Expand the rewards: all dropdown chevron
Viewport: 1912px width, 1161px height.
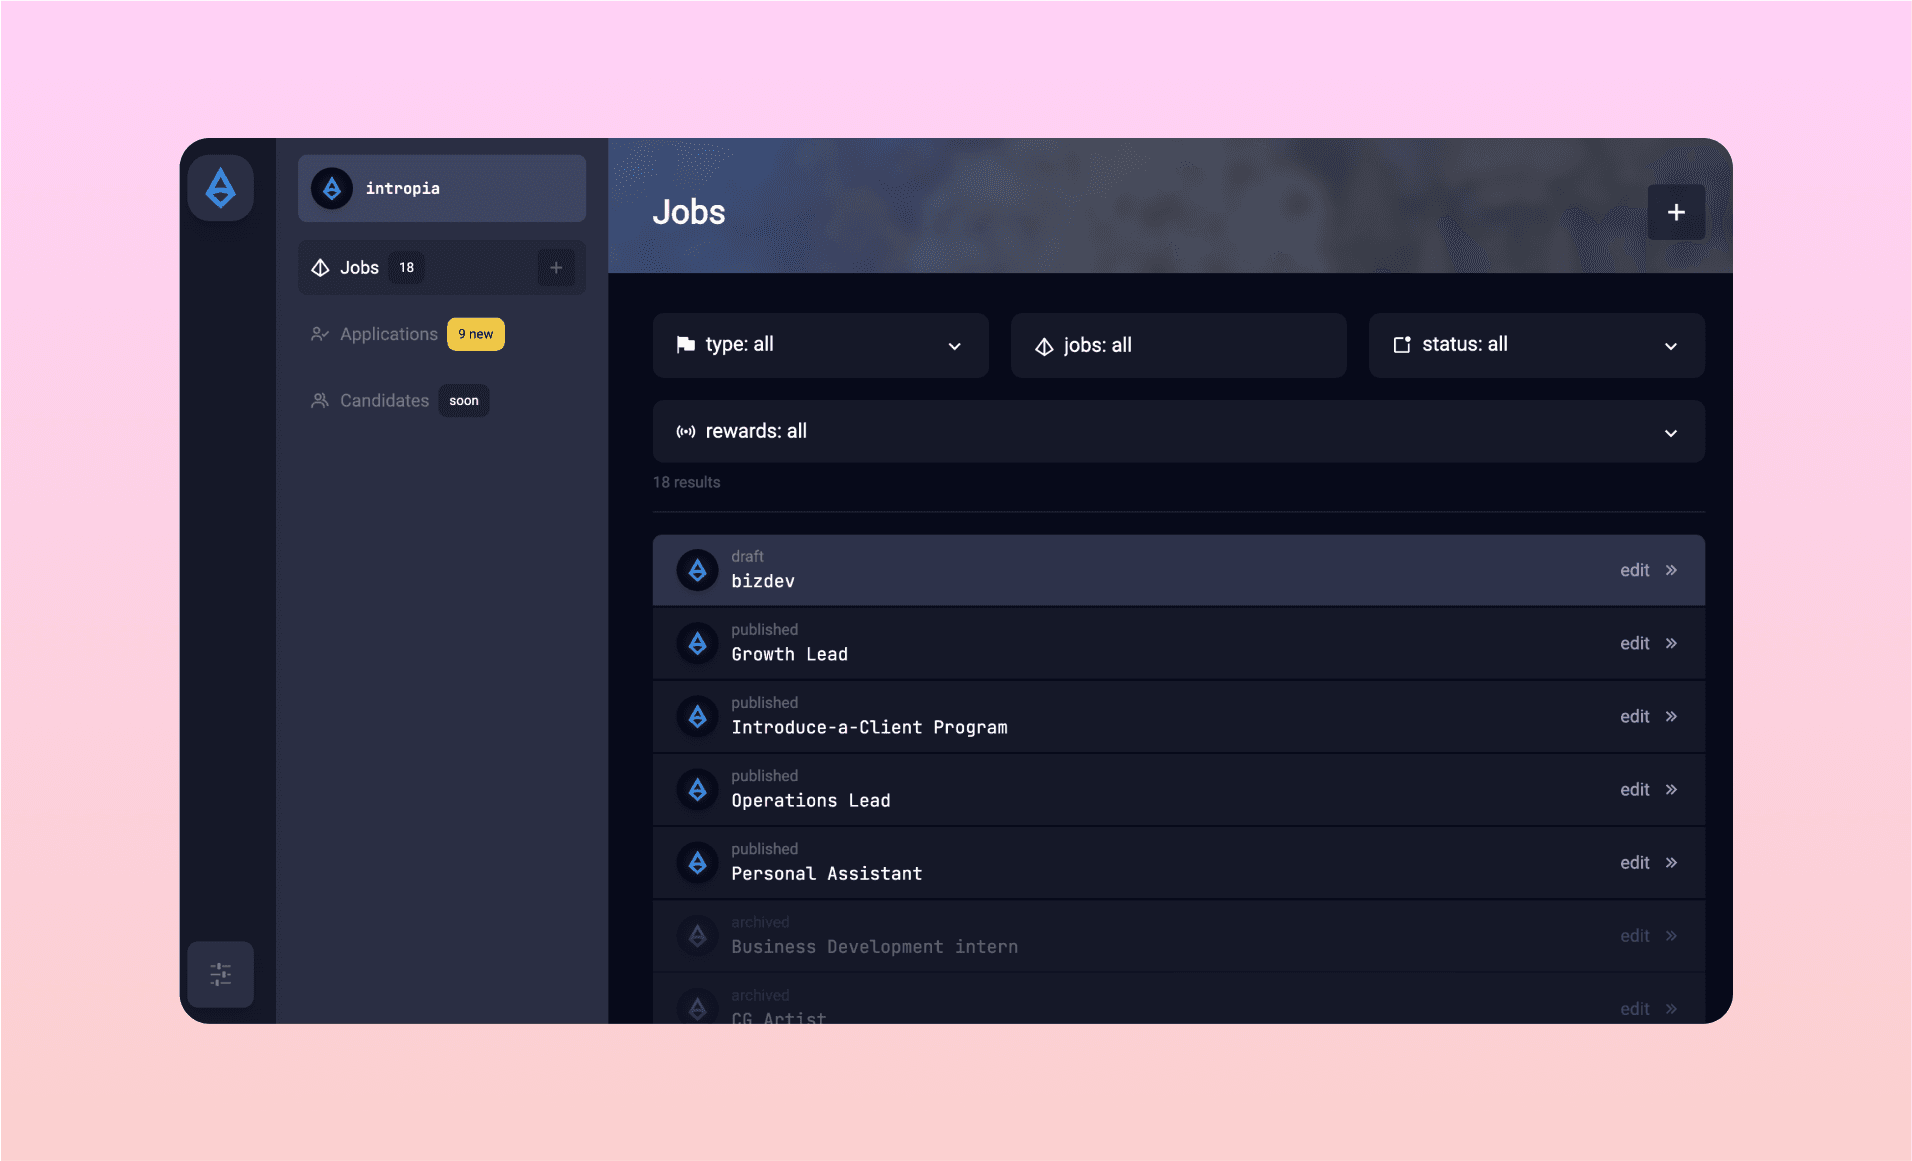1670,433
